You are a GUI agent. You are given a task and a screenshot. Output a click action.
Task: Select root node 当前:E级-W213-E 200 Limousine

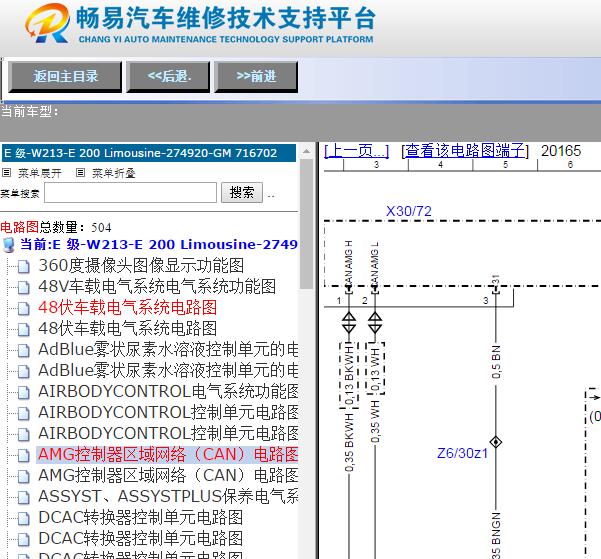pos(159,244)
